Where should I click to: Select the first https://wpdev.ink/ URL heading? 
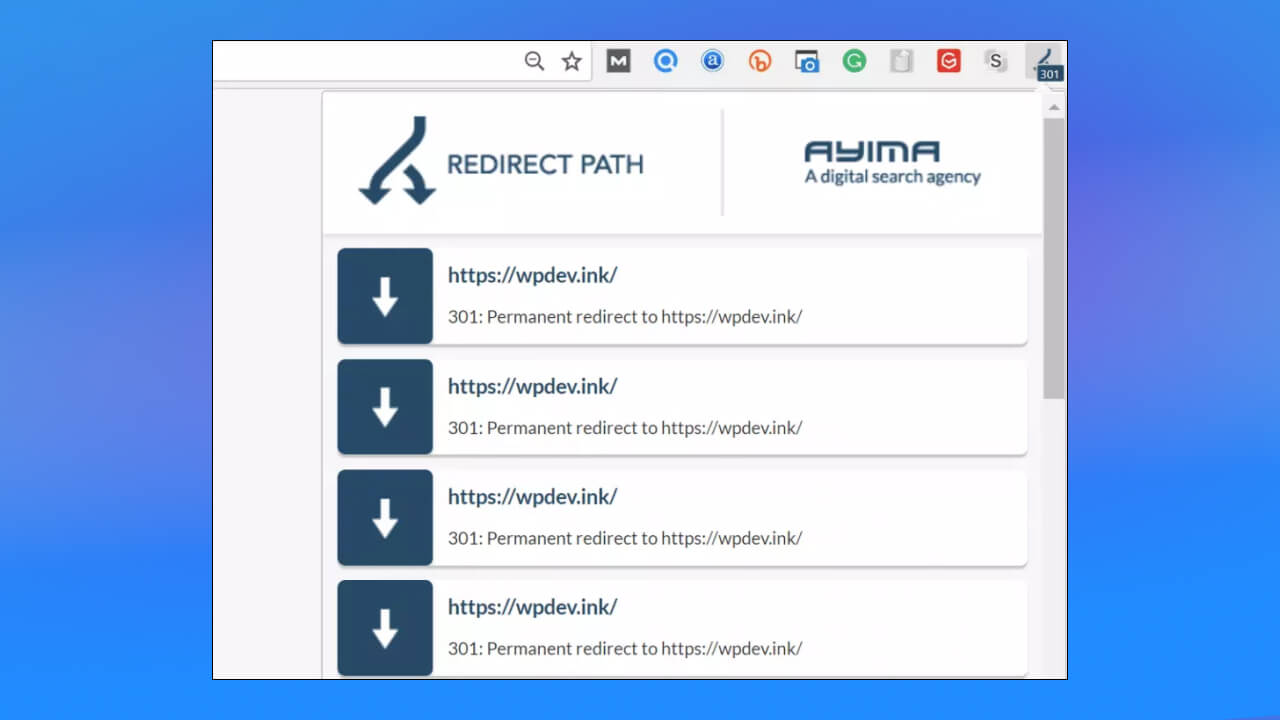(532, 275)
